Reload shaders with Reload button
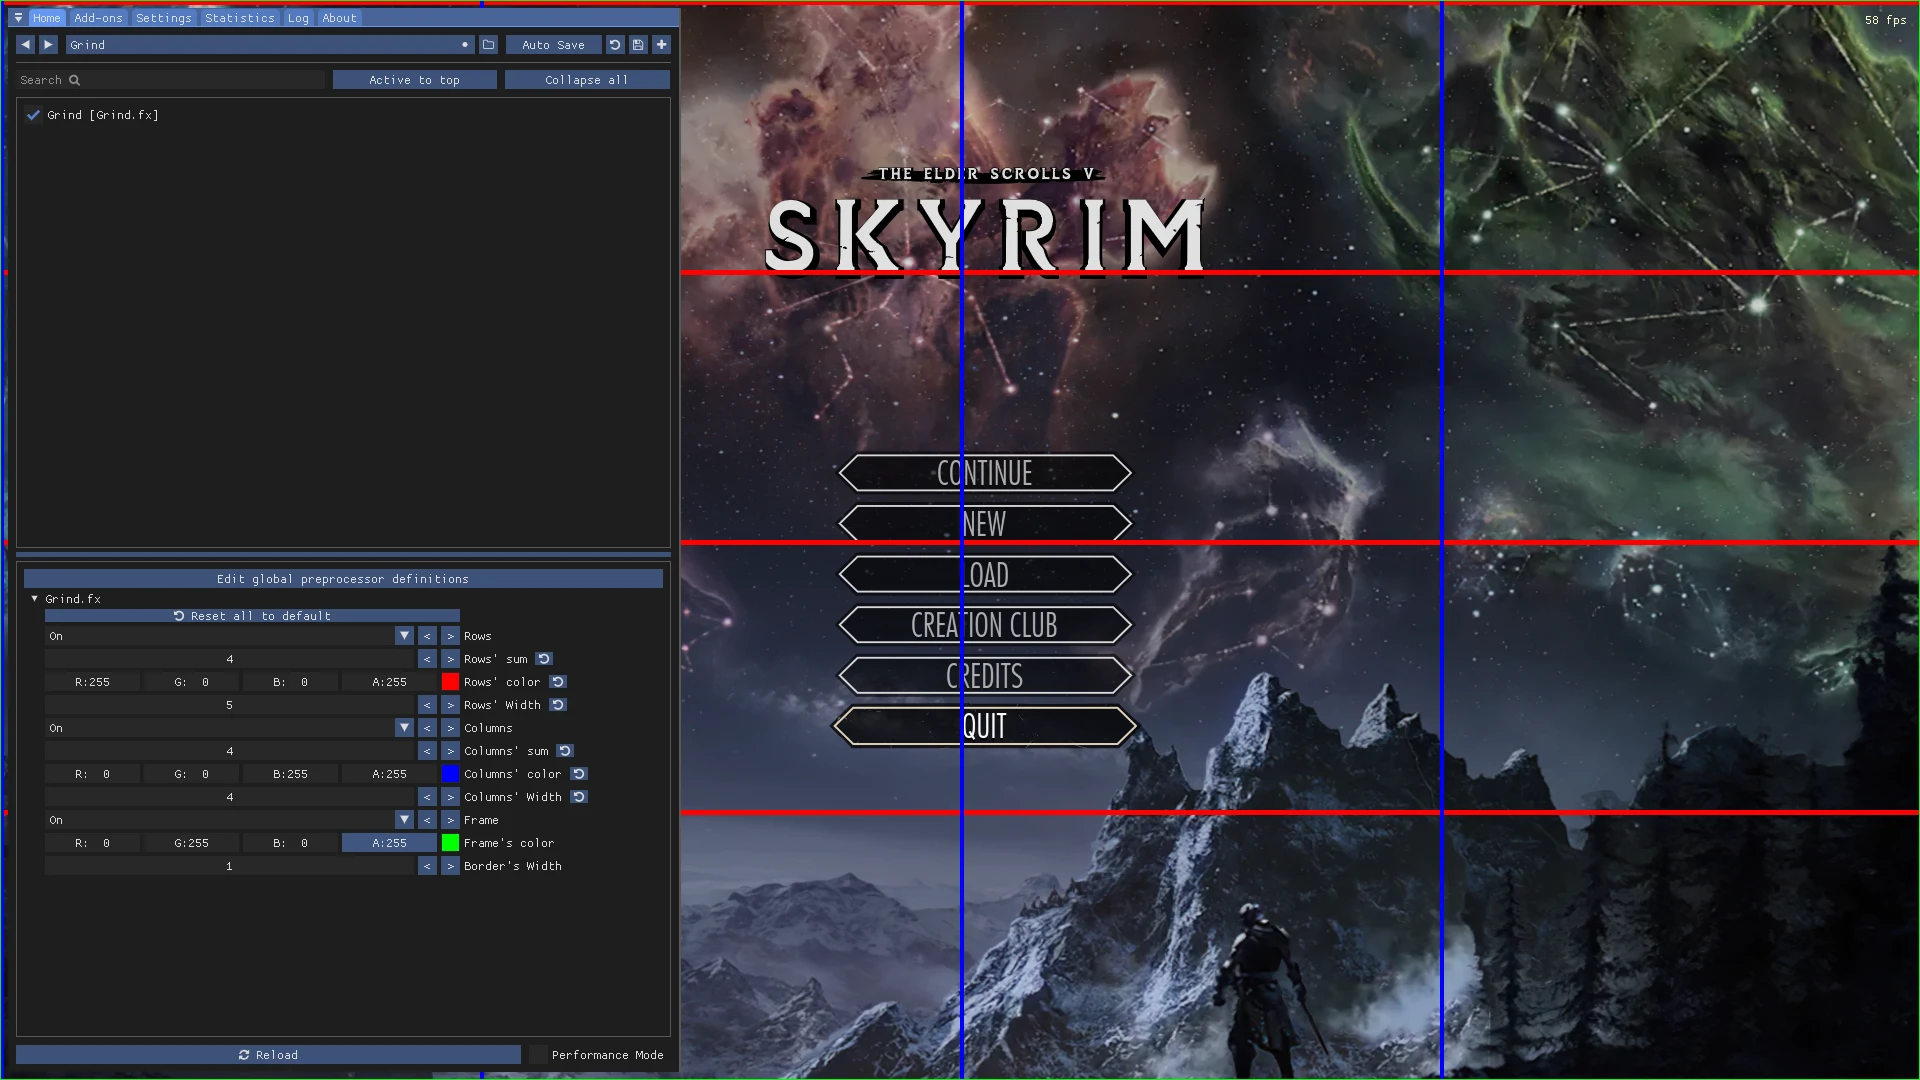This screenshot has height=1080, width=1920. coord(268,1055)
